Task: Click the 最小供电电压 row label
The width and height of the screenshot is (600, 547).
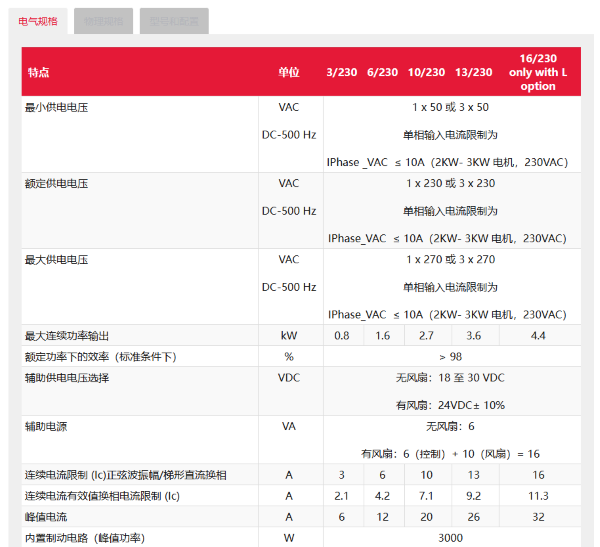Action: 57,108
